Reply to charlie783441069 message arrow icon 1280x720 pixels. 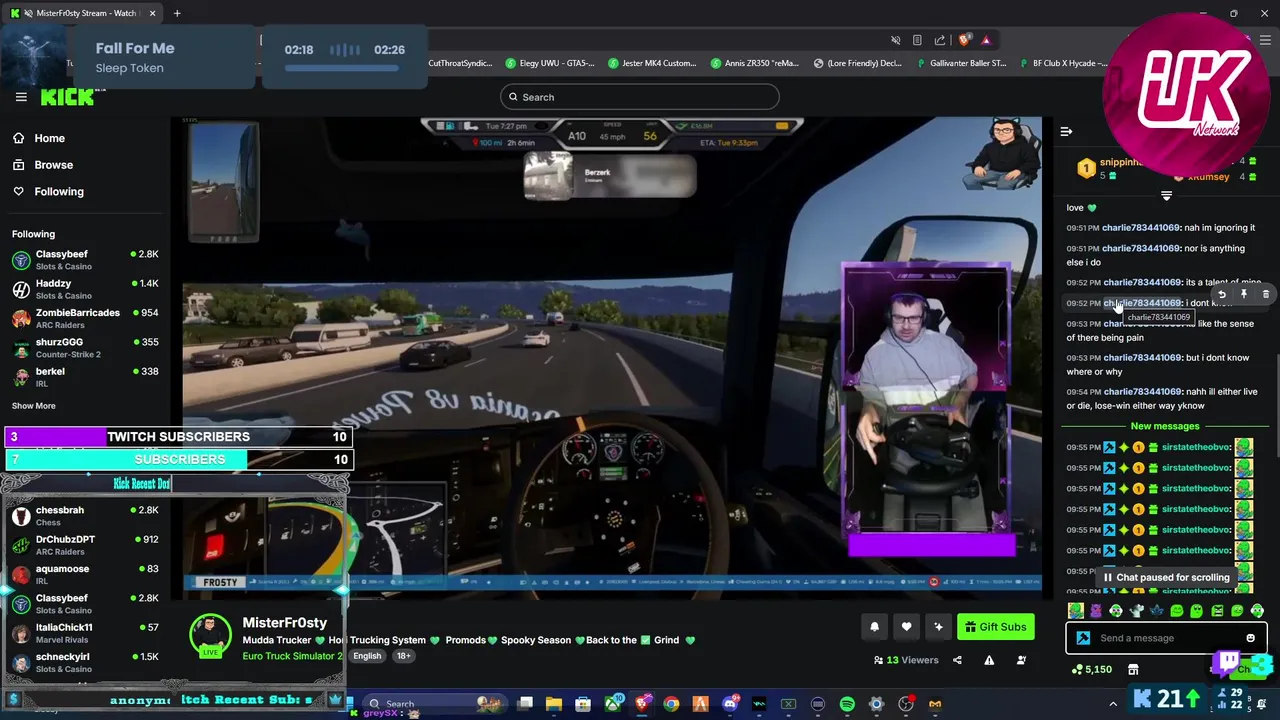point(1222,294)
